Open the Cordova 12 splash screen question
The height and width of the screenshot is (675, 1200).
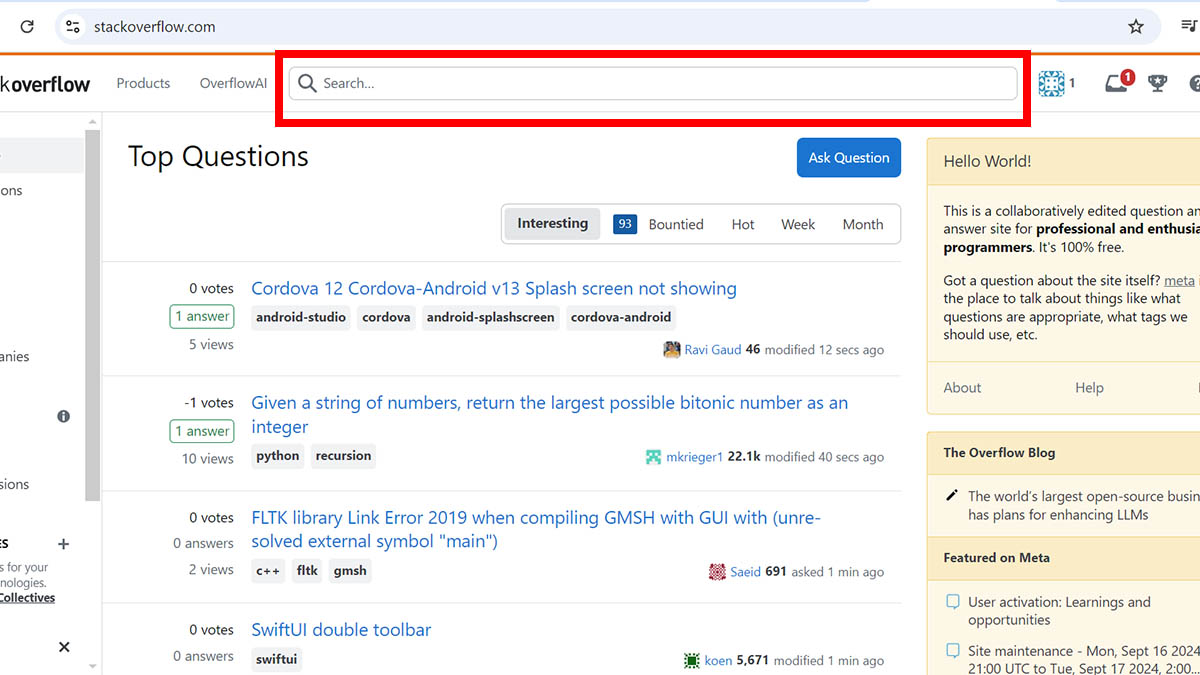tap(494, 289)
